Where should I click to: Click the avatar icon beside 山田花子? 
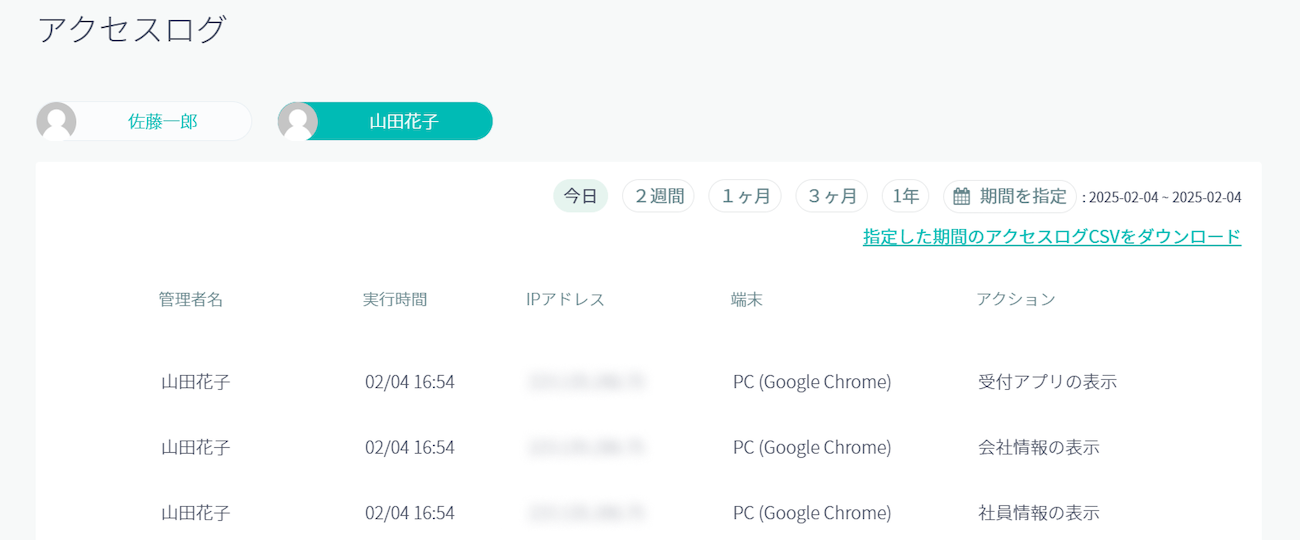[x=298, y=121]
